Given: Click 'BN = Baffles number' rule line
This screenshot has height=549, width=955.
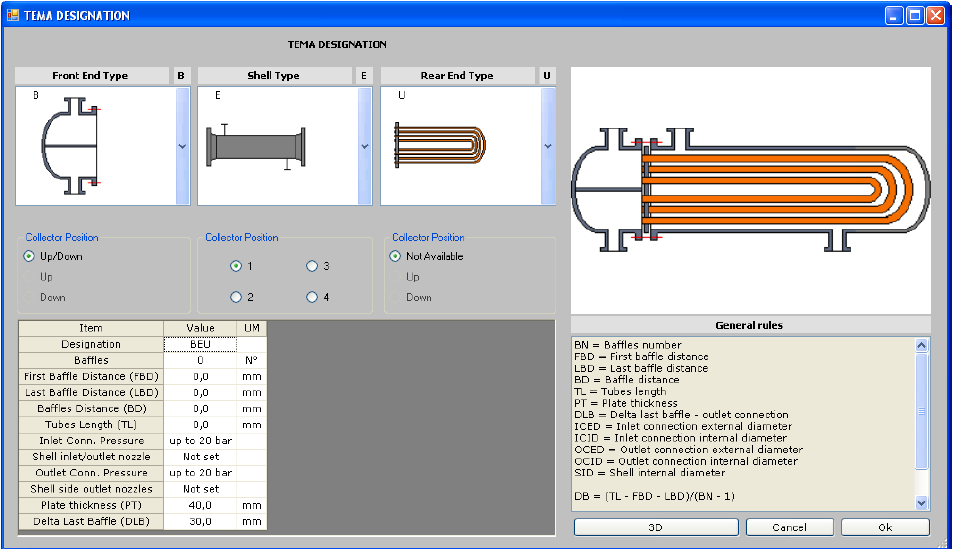Looking at the screenshot, I should coord(628,345).
